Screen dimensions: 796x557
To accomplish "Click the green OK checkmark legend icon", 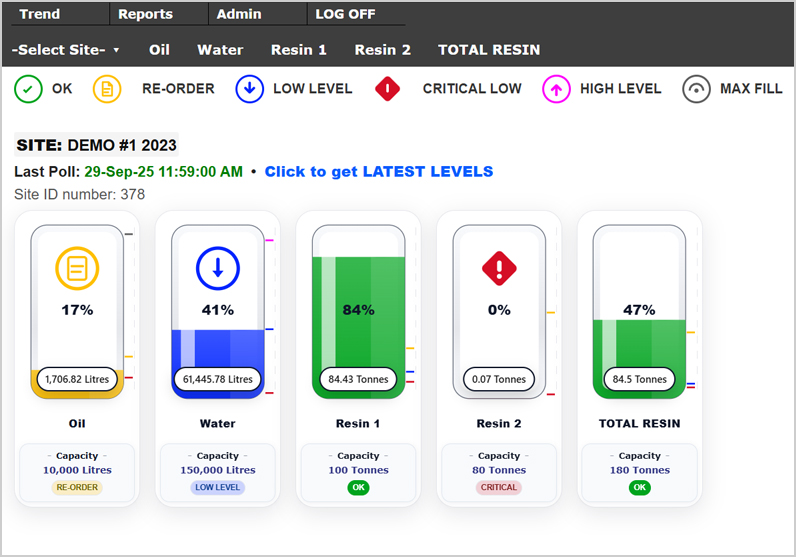I will (28, 89).
